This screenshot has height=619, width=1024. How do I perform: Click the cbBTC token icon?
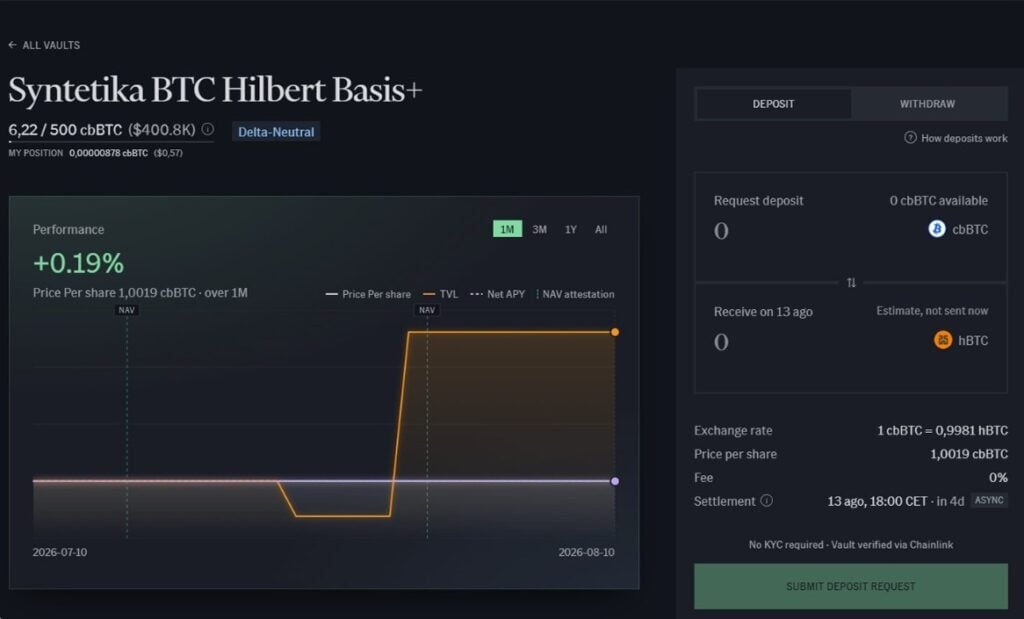pyautogui.click(x=937, y=229)
